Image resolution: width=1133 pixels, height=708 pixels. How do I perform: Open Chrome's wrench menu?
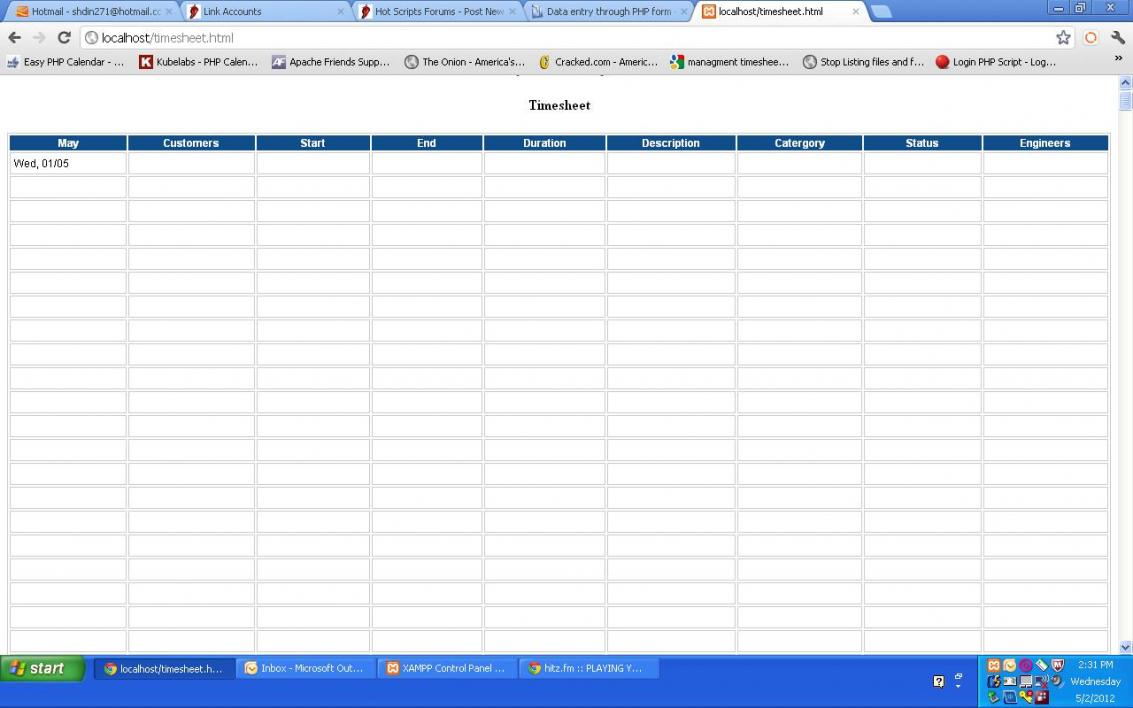point(1118,38)
